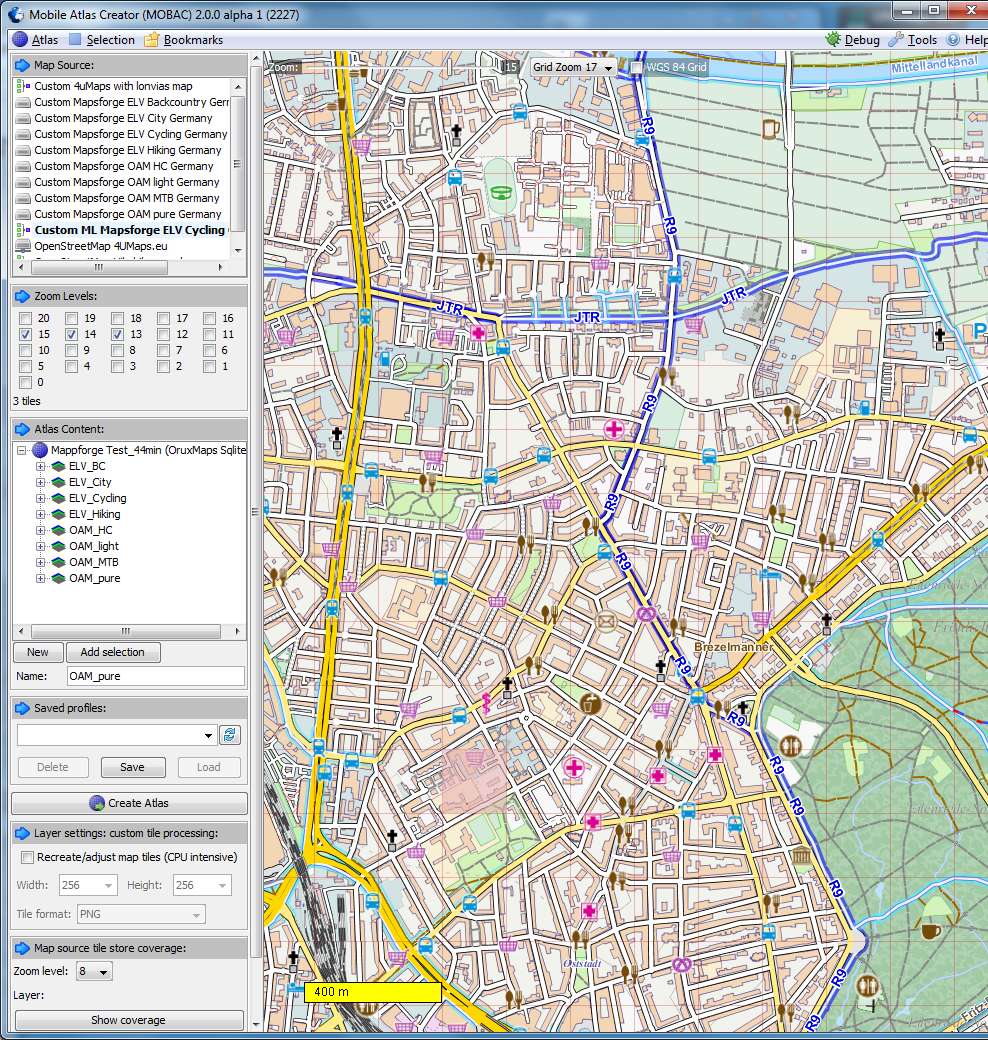Tick Recreate/adjust map tiles checkbox

pos(27,857)
